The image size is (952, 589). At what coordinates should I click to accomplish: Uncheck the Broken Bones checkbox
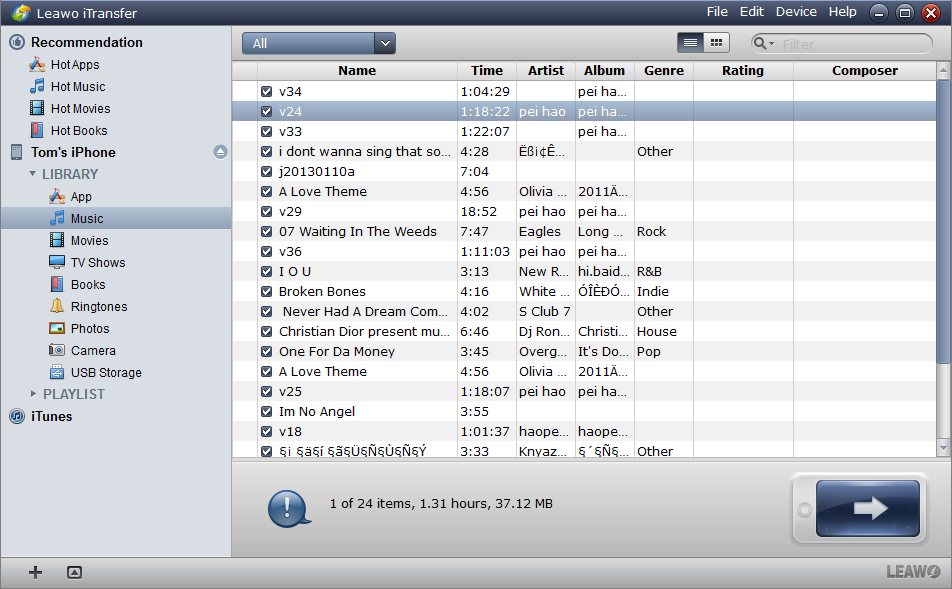(267, 291)
